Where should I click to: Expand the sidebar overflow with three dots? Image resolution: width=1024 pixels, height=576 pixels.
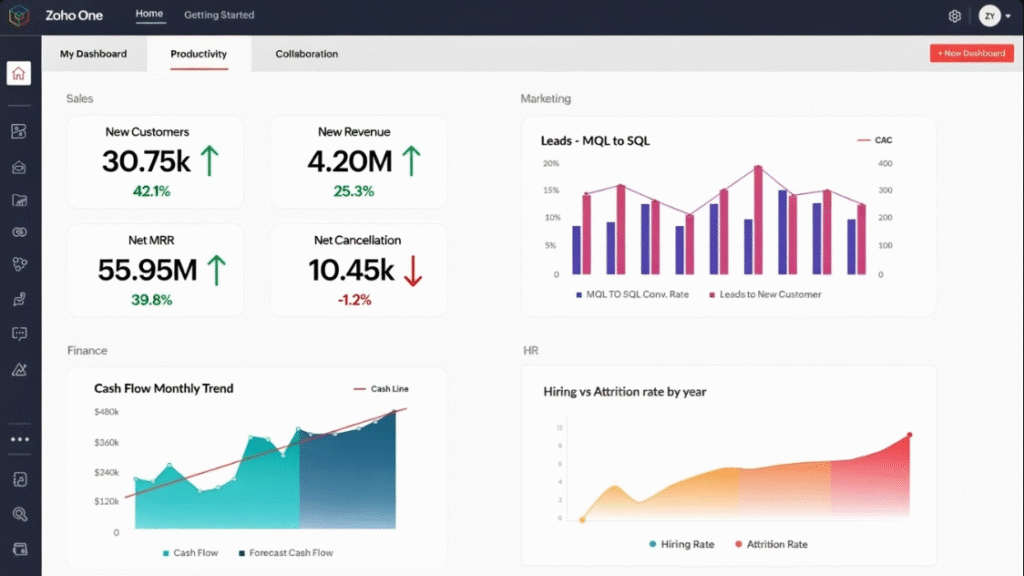click(18, 438)
